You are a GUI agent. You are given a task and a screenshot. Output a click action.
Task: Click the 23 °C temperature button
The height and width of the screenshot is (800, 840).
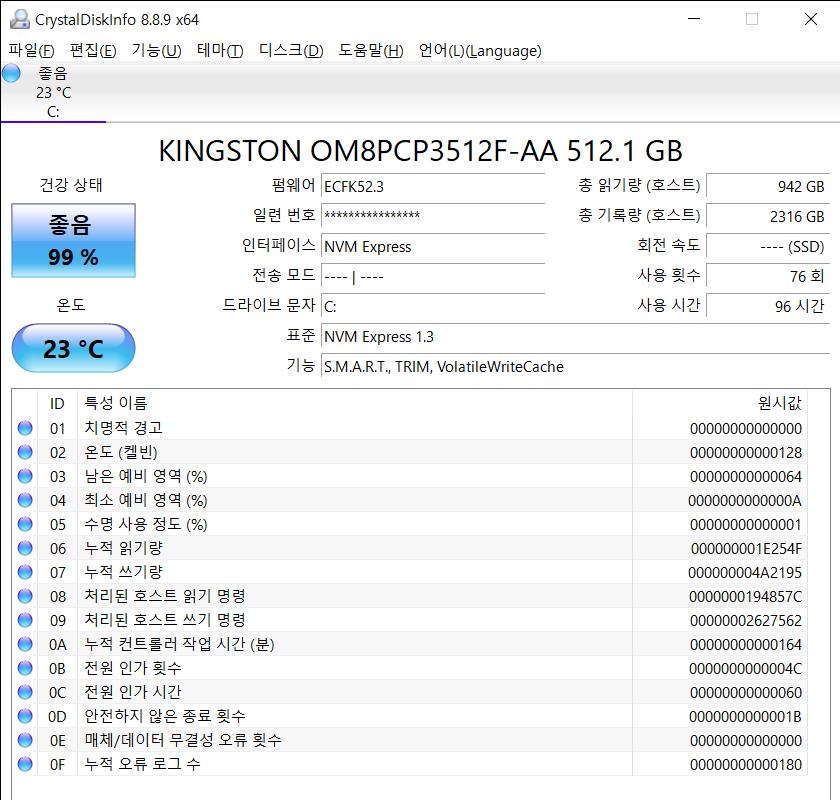(x=73, y=348)
